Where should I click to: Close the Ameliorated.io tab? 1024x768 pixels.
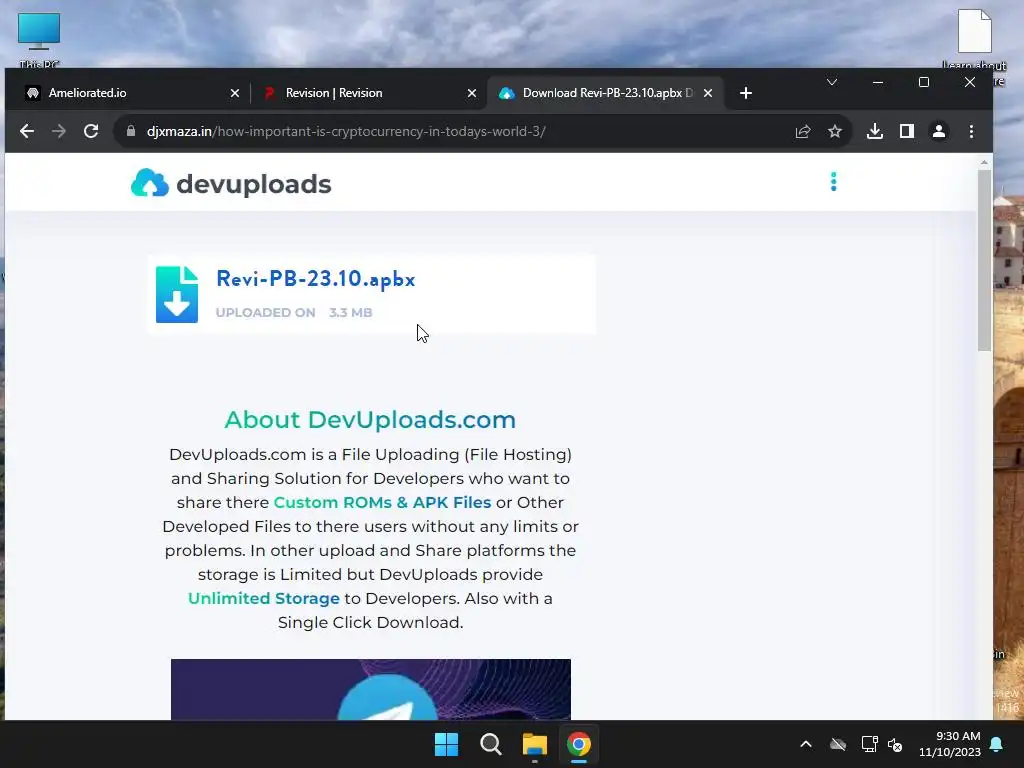pos(234,93)
